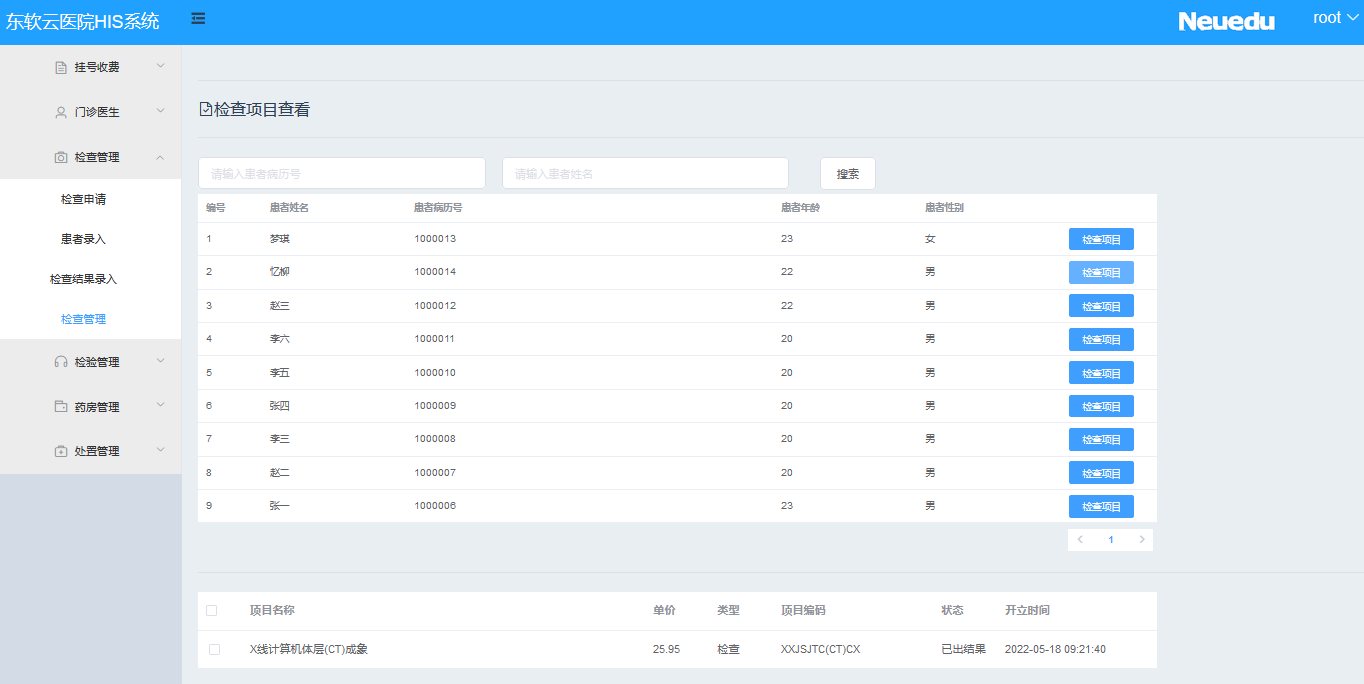Collapse the 检查管理 menu chevron
Screen dimensions: 1364x684
click(x=161, y=156)
